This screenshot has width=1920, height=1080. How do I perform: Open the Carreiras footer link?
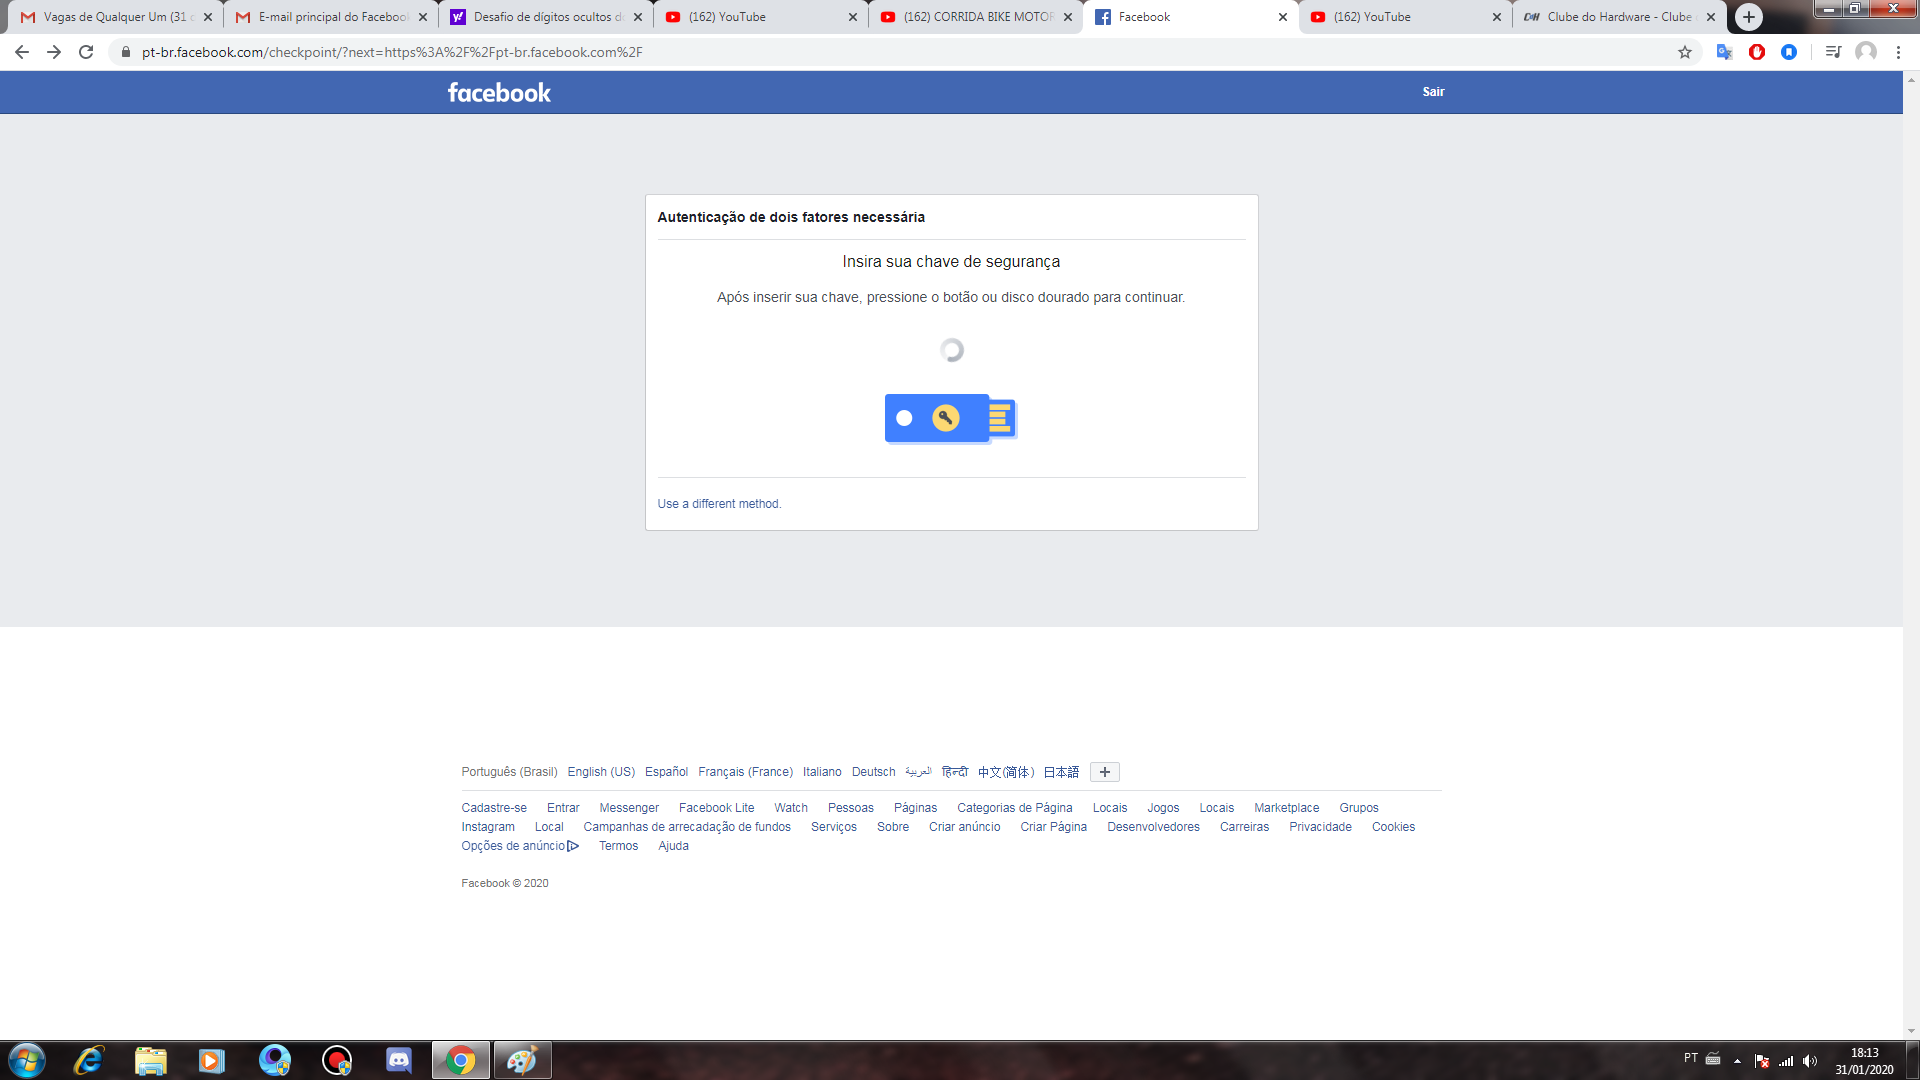(x=1244, y=827)
